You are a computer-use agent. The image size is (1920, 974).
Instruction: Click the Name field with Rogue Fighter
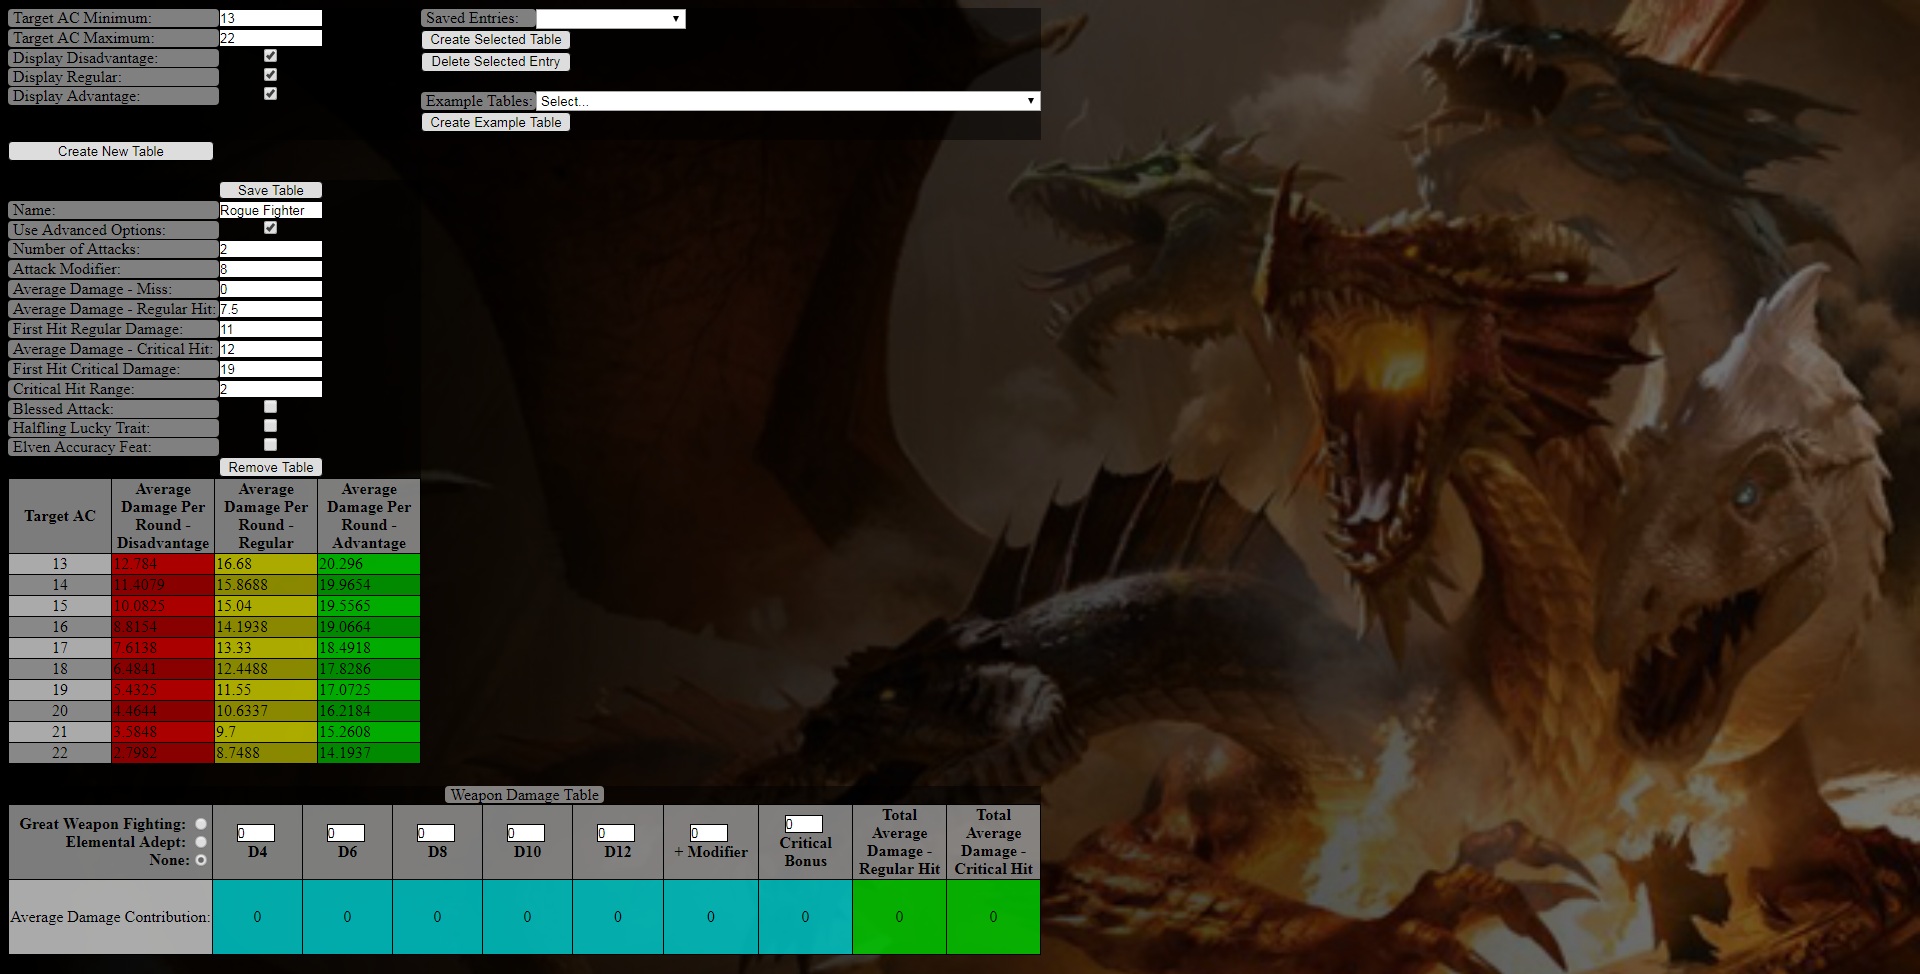(270, 210)
